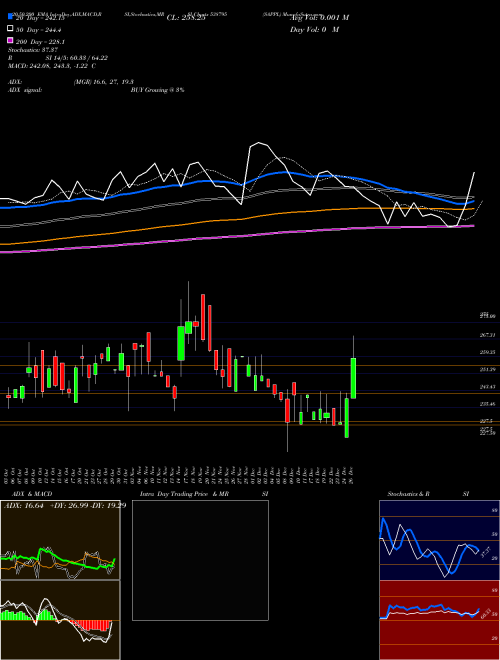Click the white 50 Day legend swatch
Viewport: 500px width, 660px height.
point(10,29)
